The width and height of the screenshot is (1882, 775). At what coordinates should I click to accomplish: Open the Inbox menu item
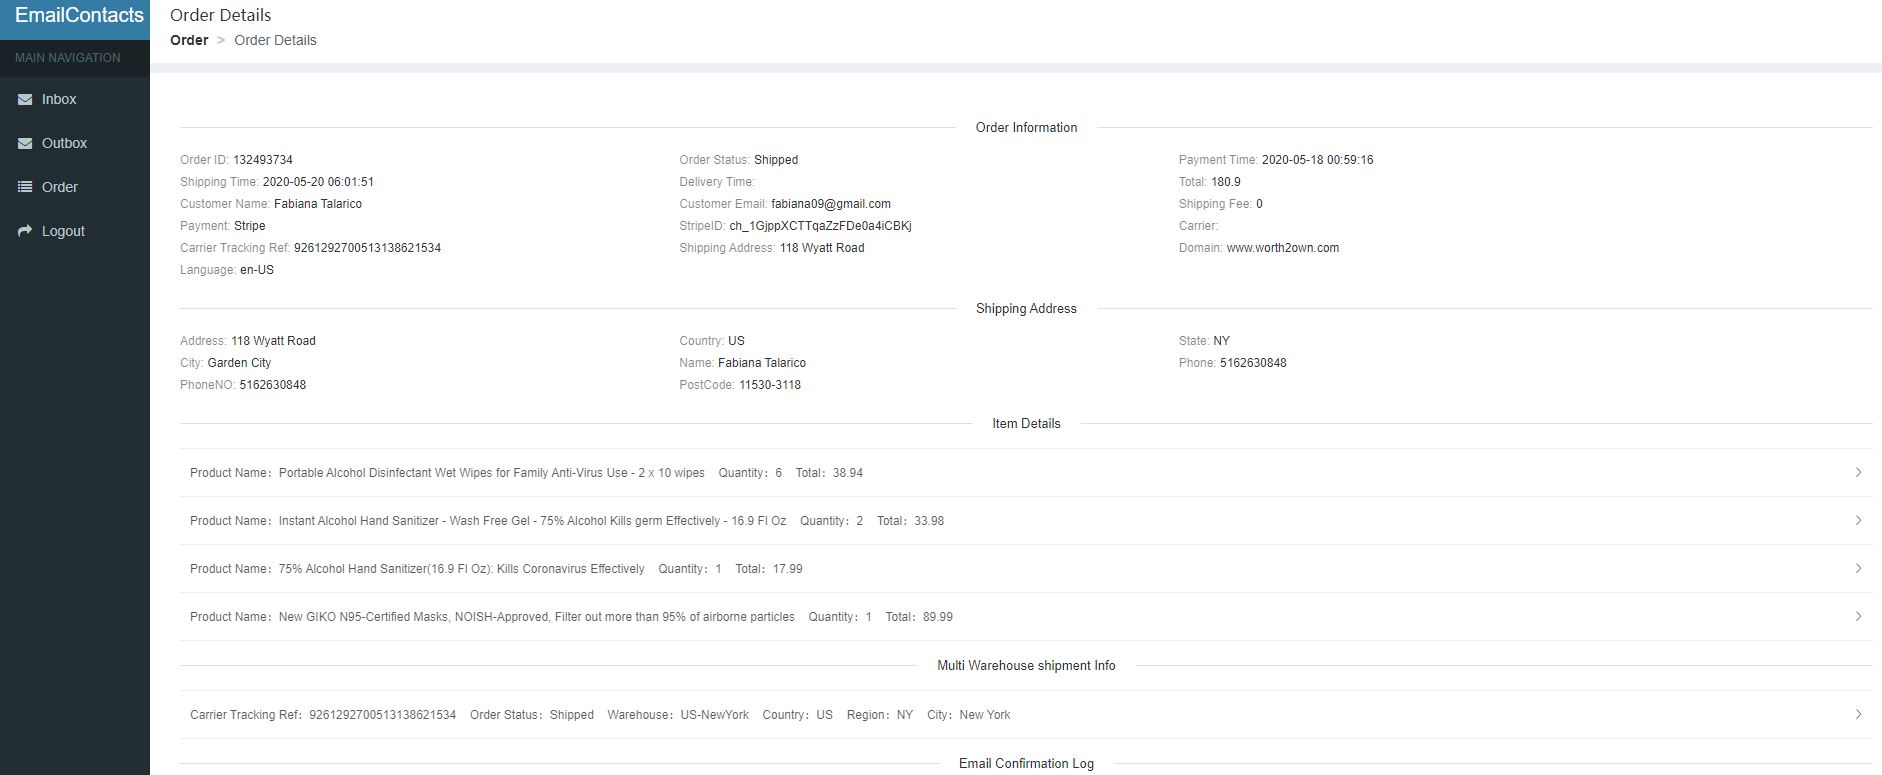click(x=59, y=99)
